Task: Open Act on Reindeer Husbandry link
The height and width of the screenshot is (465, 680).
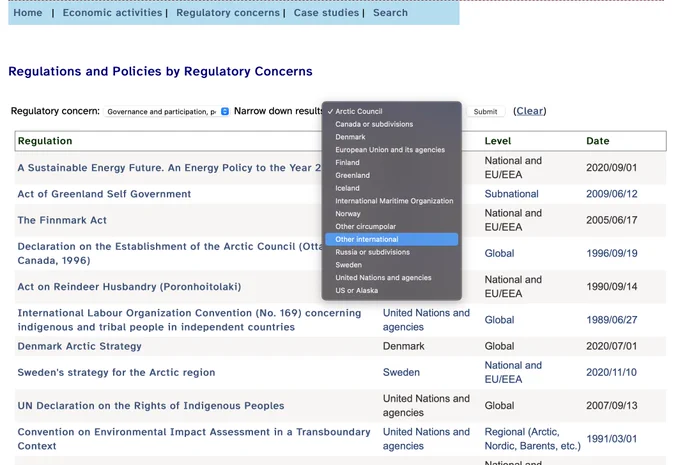Action: coord(129,287)
